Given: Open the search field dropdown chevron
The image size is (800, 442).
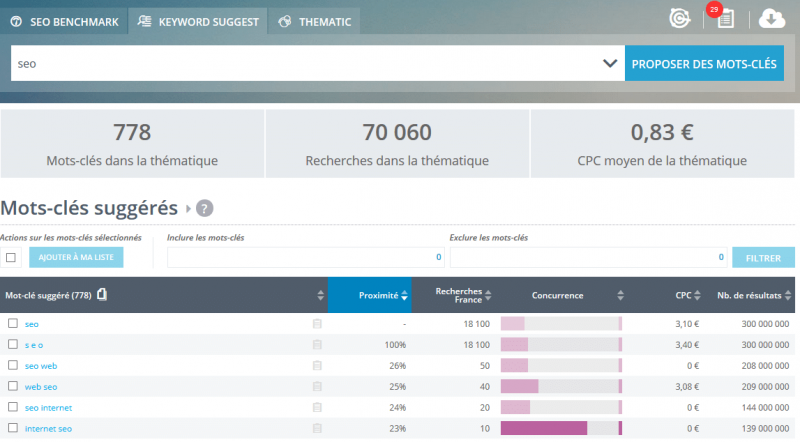Looking at the screenshot, I should click(x=611, y=64).
